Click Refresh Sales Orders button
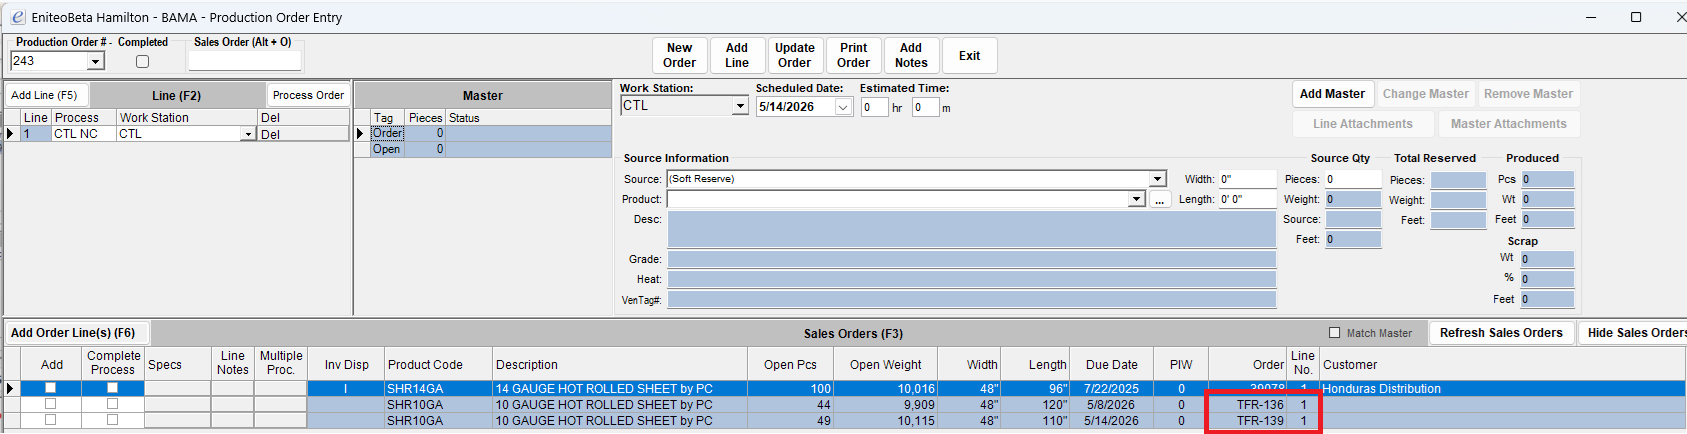The image size is (1687, 434). pos(1501,333)
